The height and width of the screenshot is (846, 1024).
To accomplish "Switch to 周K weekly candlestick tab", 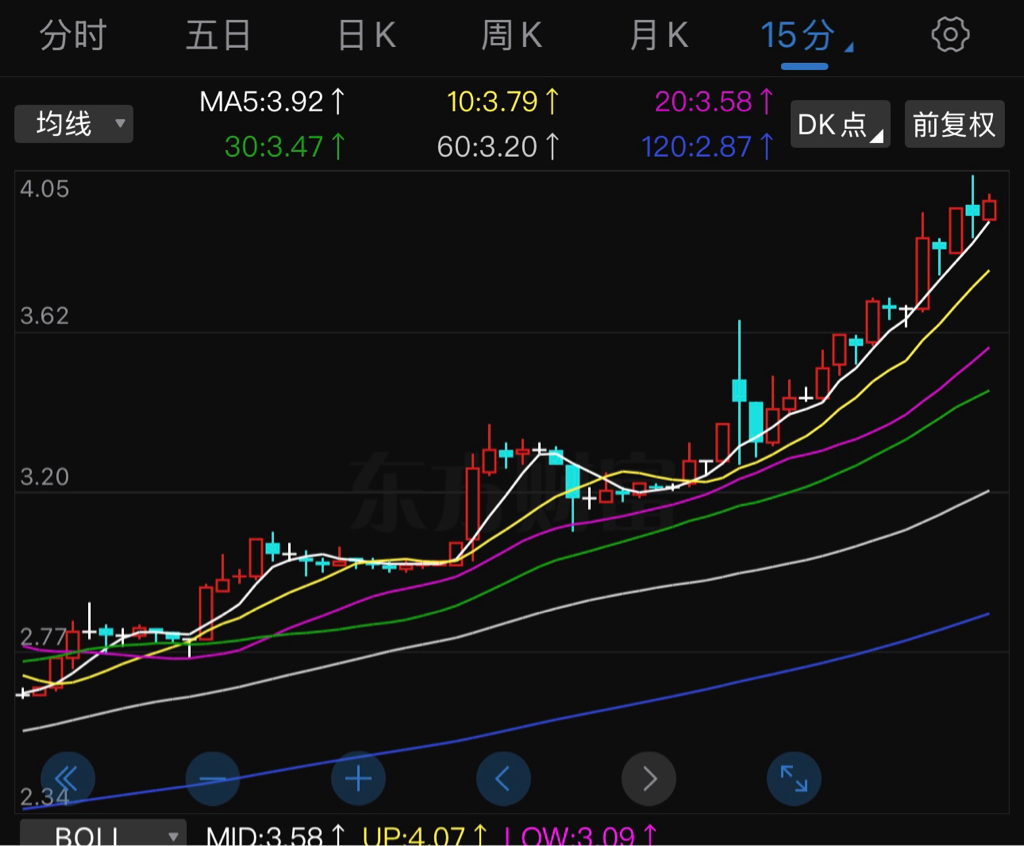I will pos(511,35).
